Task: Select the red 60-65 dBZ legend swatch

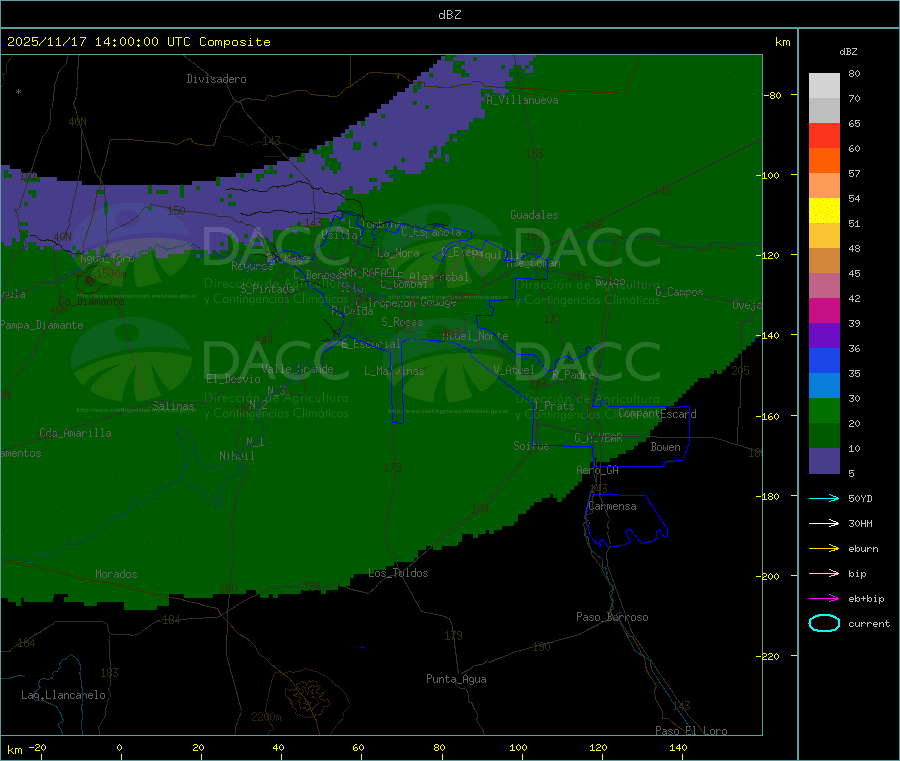Action: 824,135
